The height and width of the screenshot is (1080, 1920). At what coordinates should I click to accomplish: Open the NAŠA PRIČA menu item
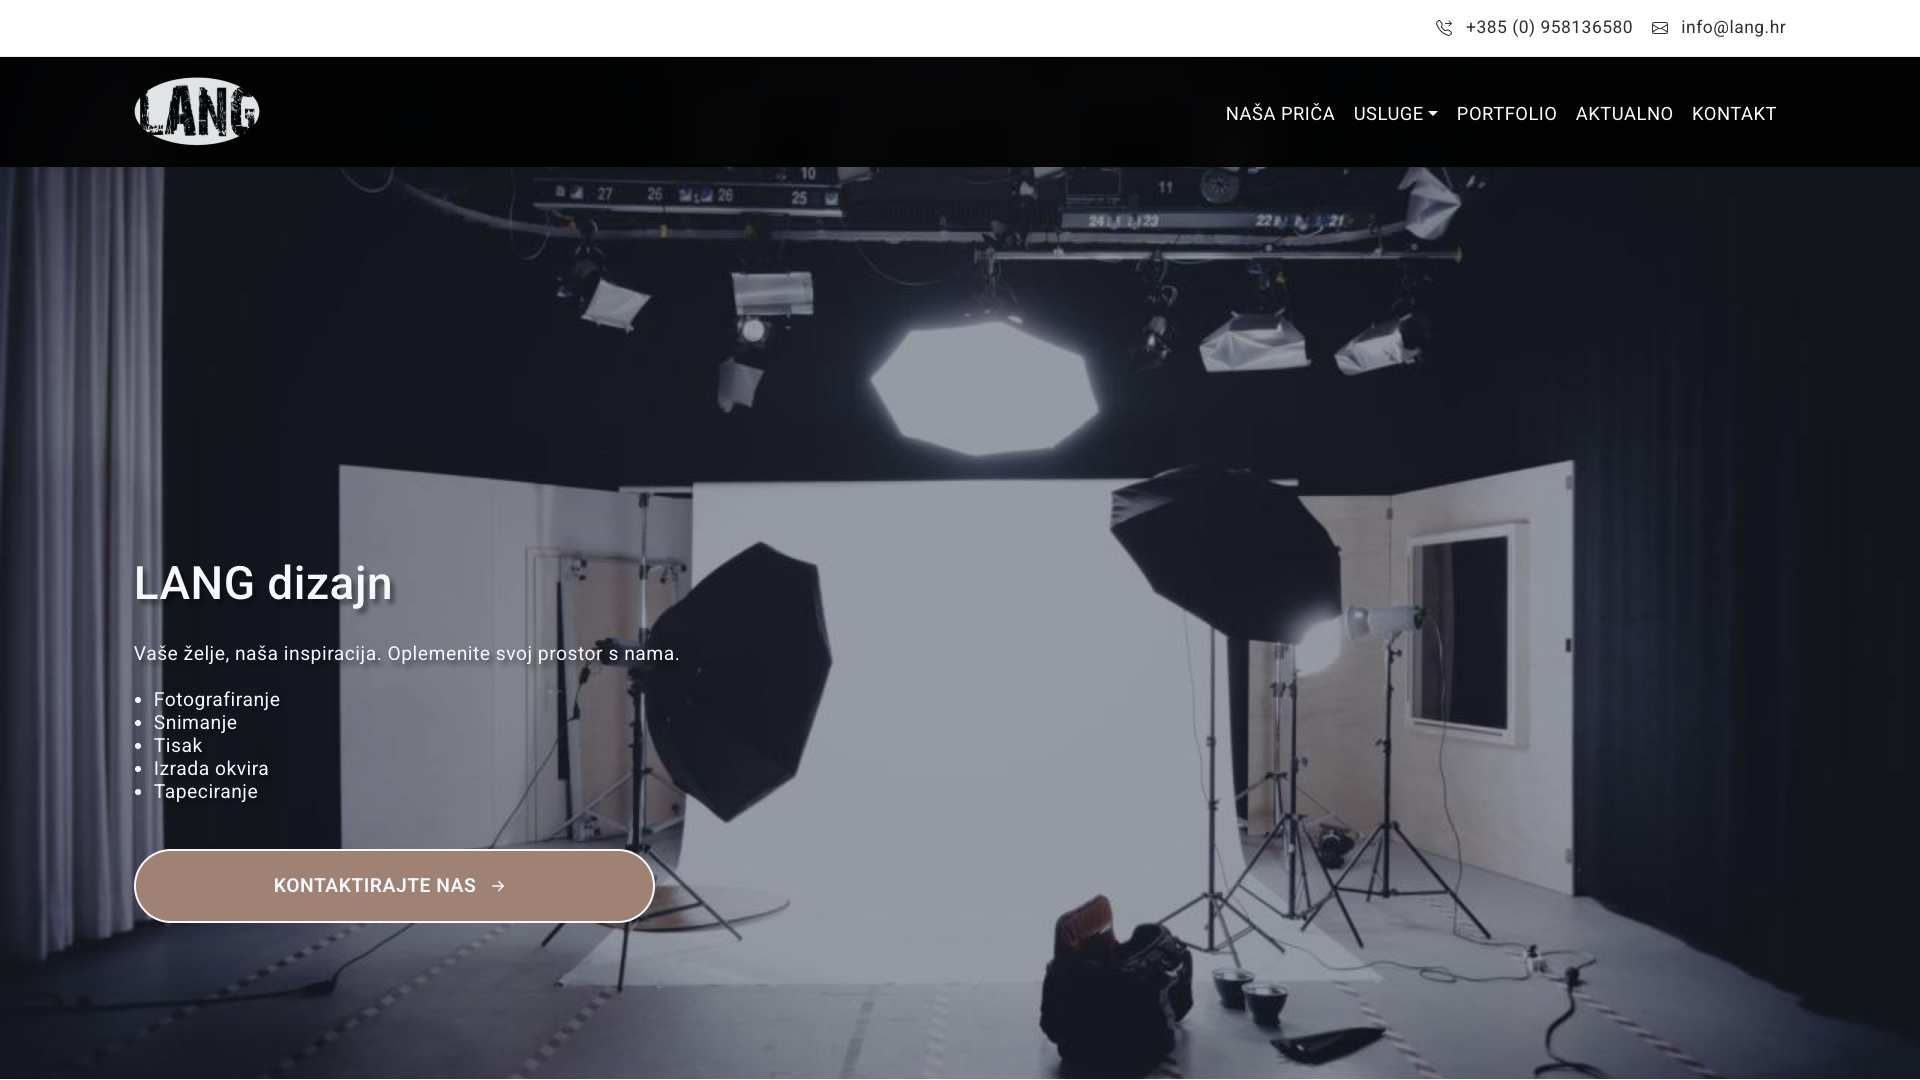click(1280, 114)
